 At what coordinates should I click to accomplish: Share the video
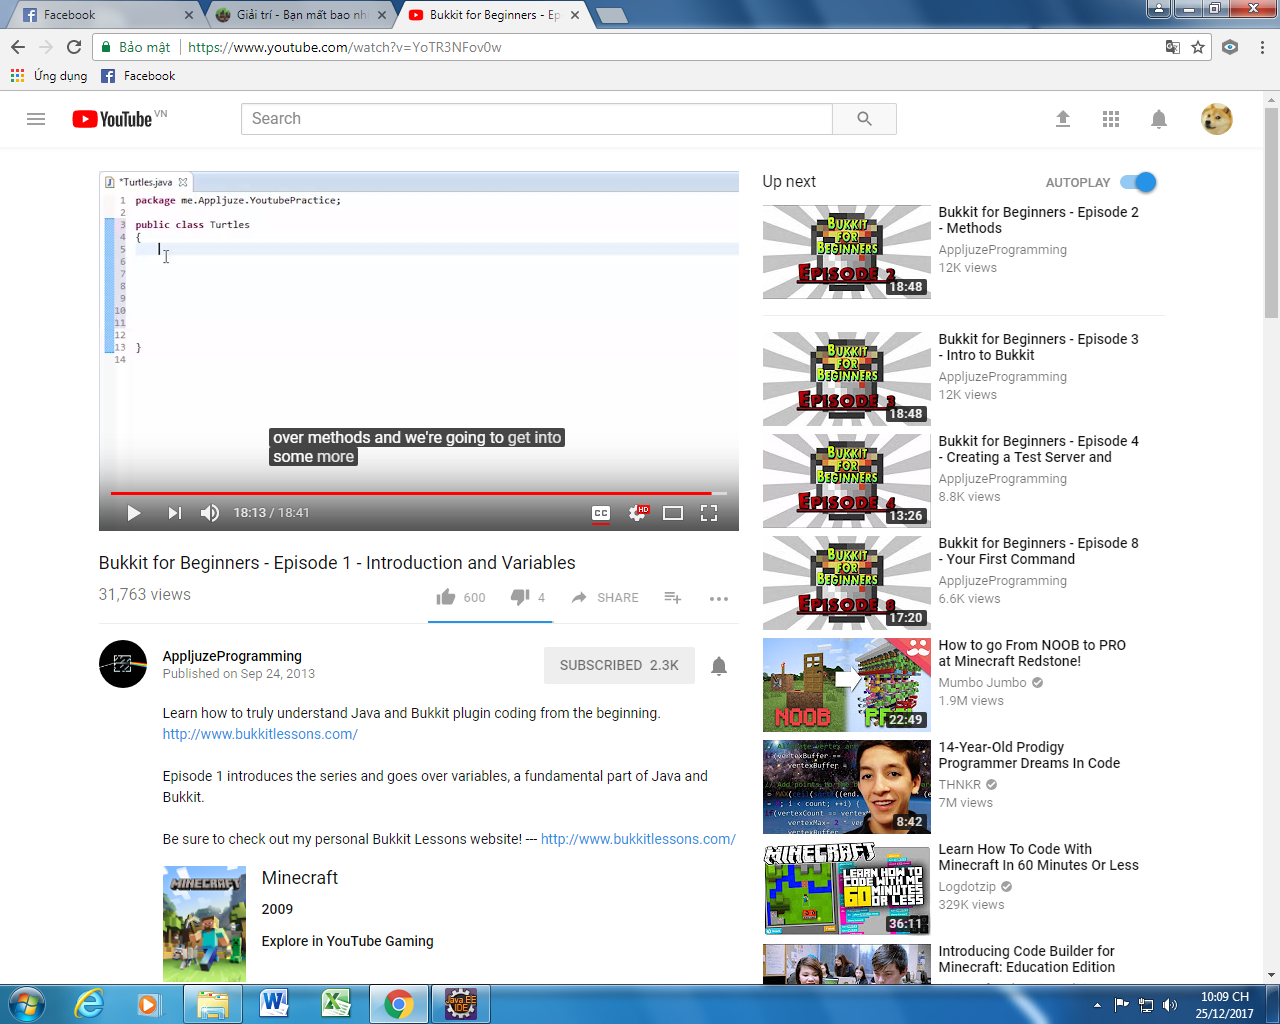[605, 597]
